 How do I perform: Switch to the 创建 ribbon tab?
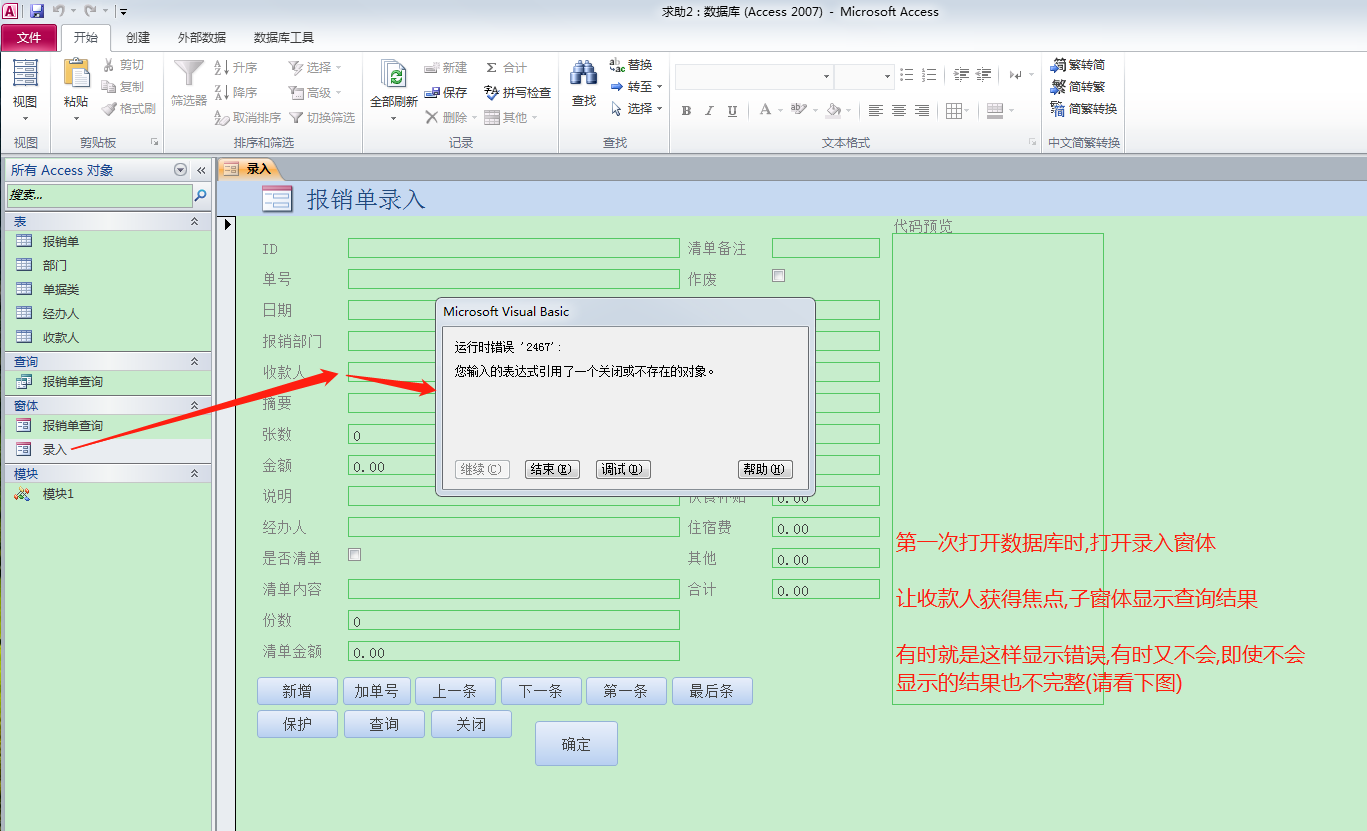(138, 38)
